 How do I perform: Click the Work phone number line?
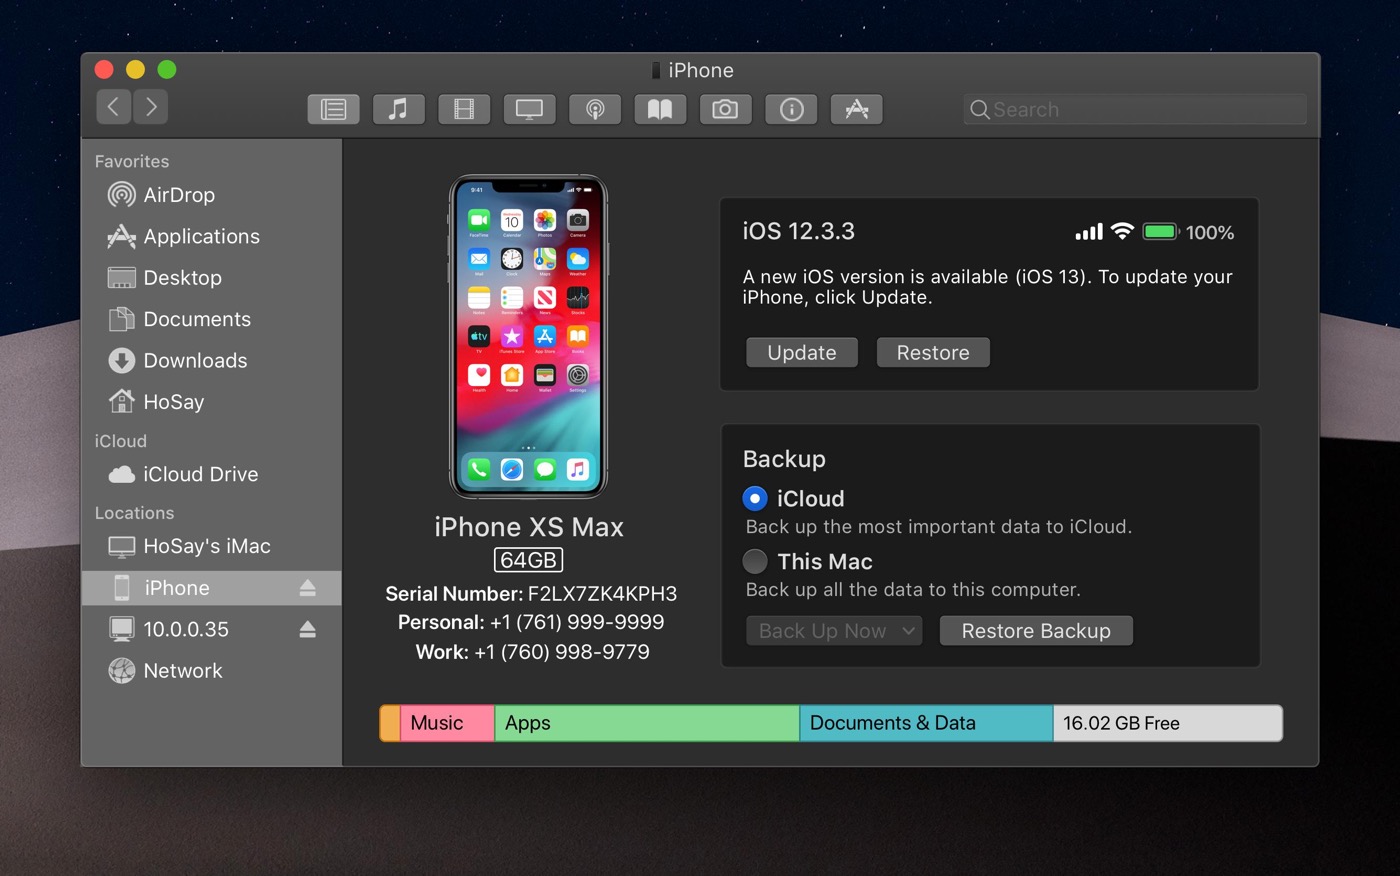coord(532,652)
